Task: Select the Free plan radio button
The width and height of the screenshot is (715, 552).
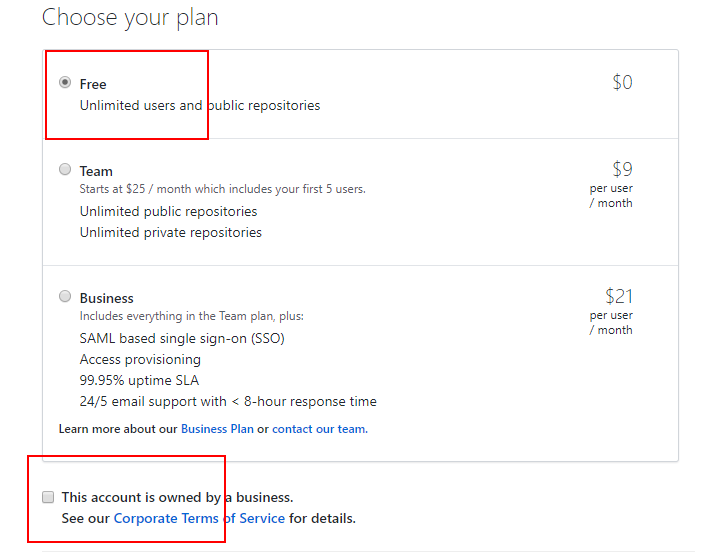Action: coord(65,83)
